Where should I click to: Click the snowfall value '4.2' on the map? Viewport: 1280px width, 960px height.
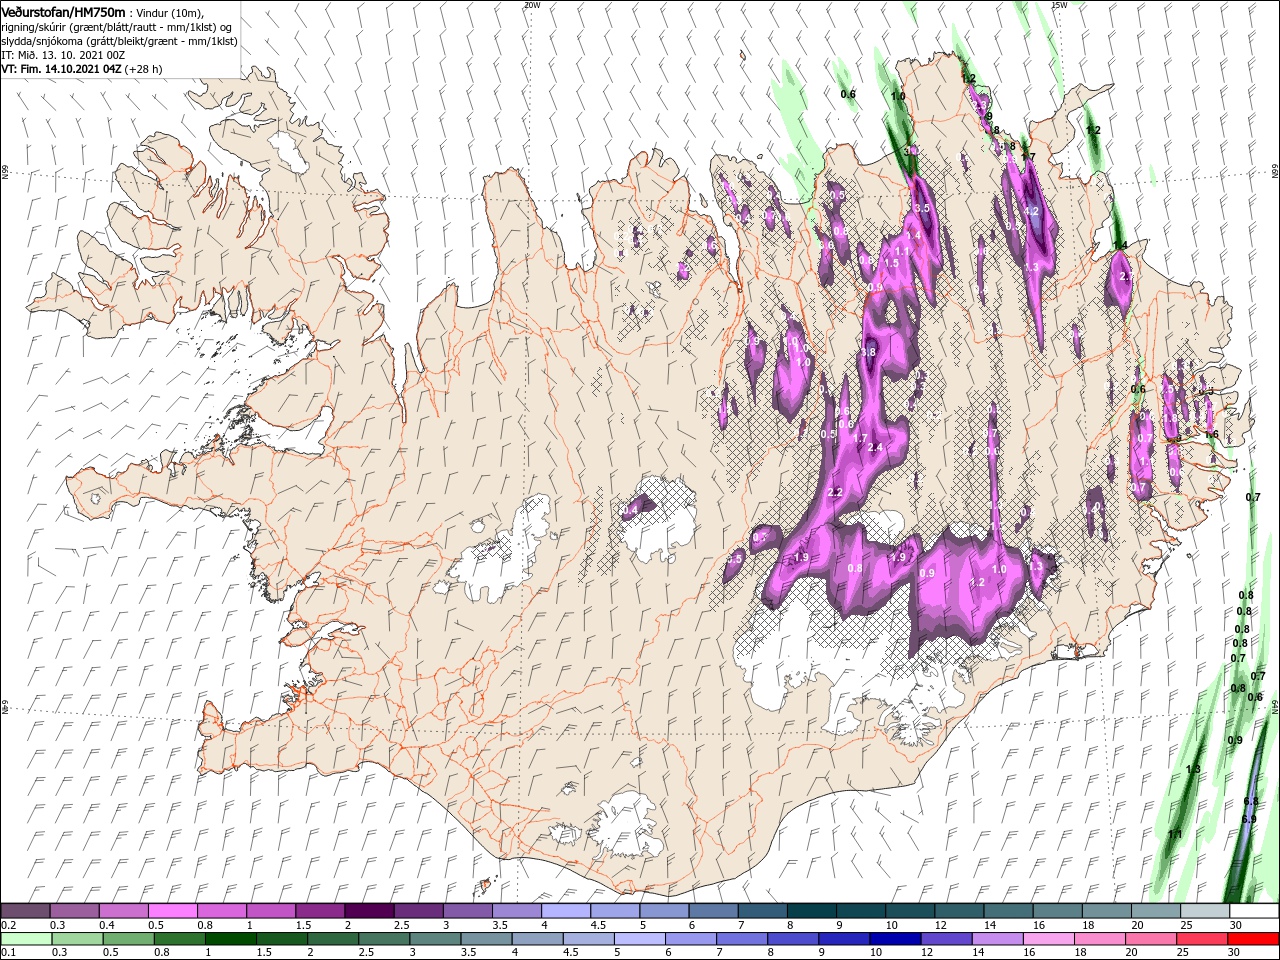click(1033, 212)
